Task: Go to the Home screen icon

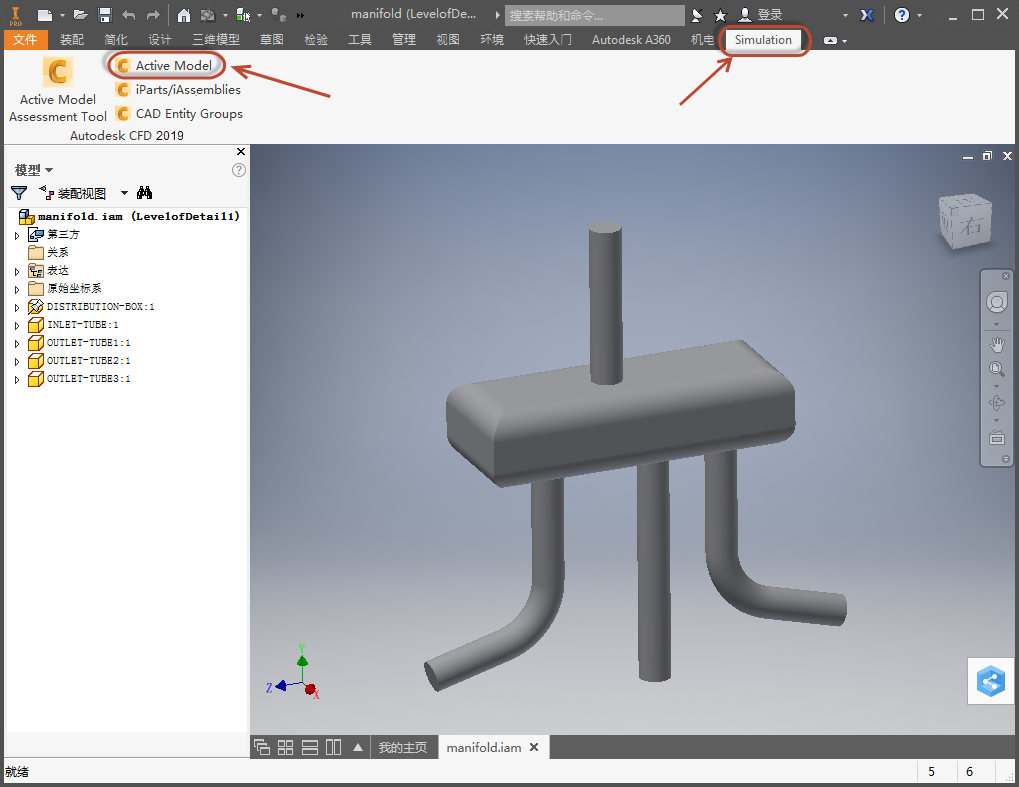Action: [x=184, y=15]
